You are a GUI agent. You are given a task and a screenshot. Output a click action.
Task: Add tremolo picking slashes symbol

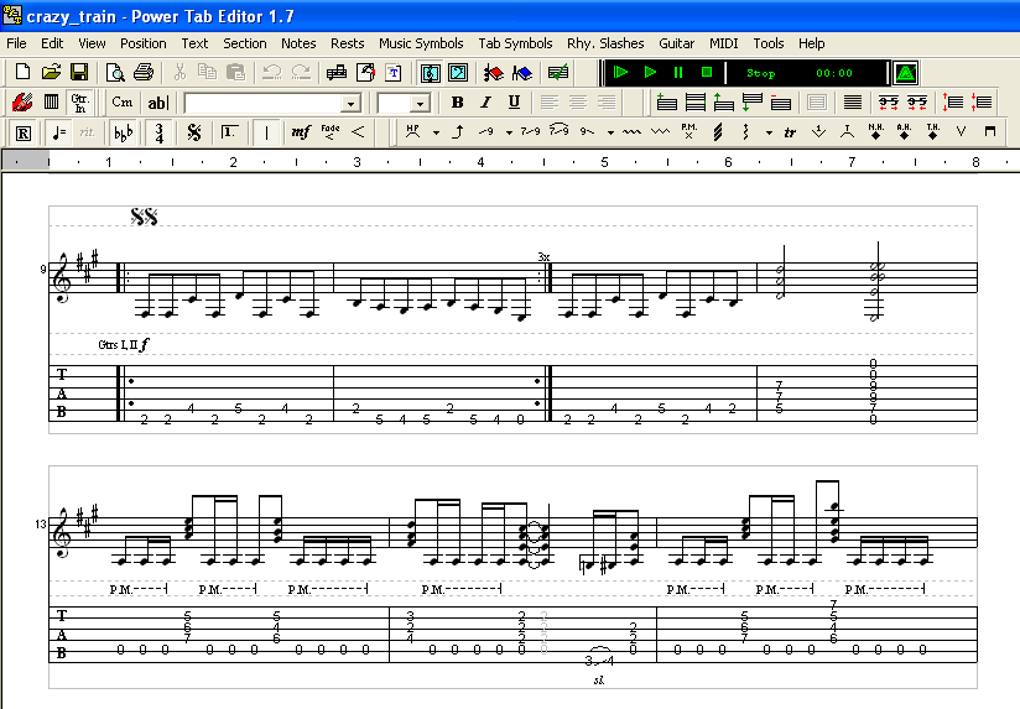[x=718, y=132]
